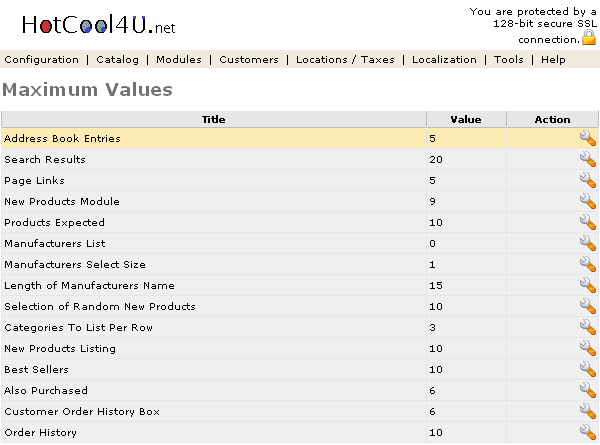
Task: Go to Customers menu
Action: click(249, 60)
